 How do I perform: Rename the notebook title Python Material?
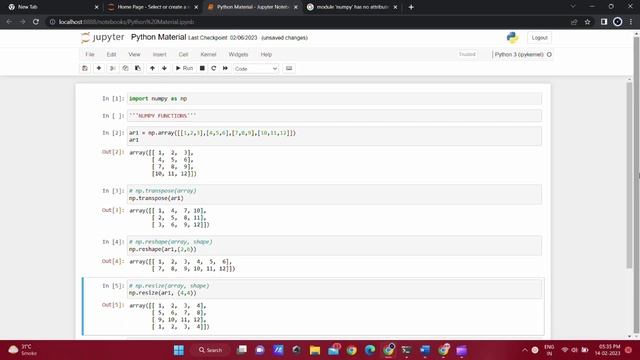click(x=158, y=37)
